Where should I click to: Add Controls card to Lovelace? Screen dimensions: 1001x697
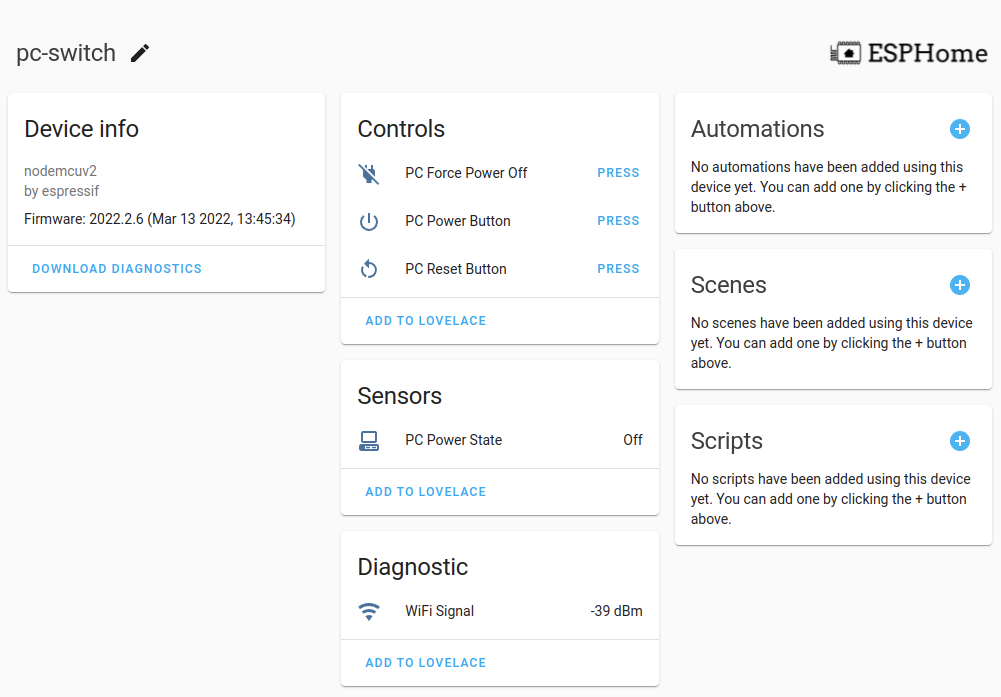coord(426,321)
